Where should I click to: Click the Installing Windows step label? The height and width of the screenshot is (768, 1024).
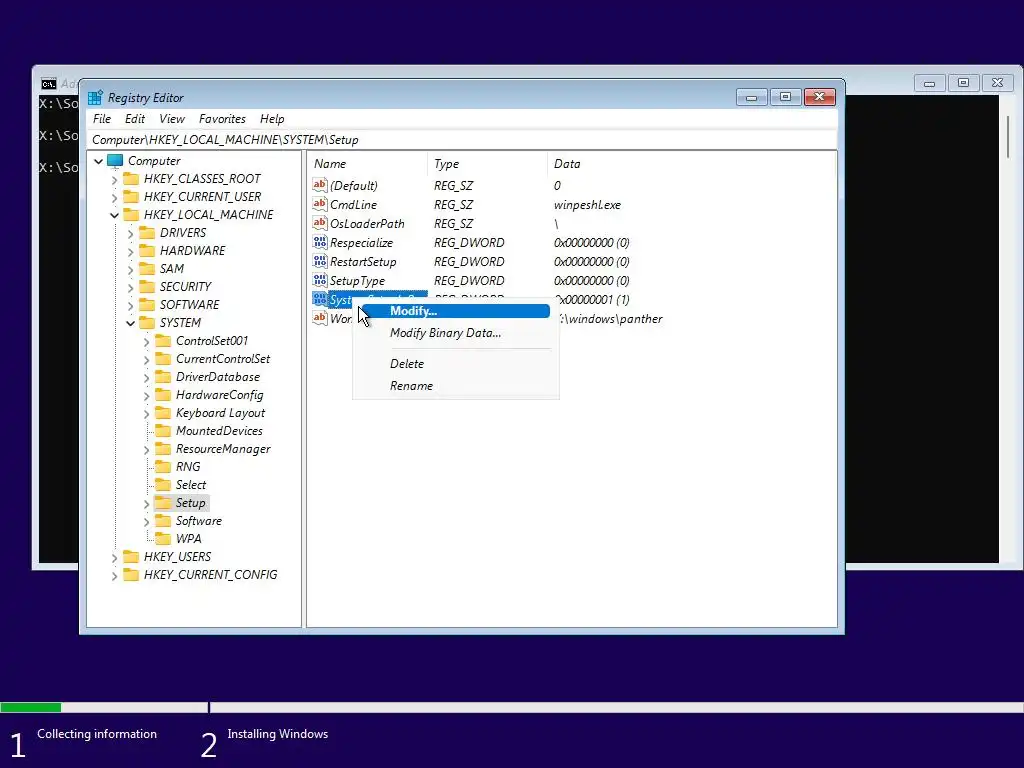[x=278, y=734]
